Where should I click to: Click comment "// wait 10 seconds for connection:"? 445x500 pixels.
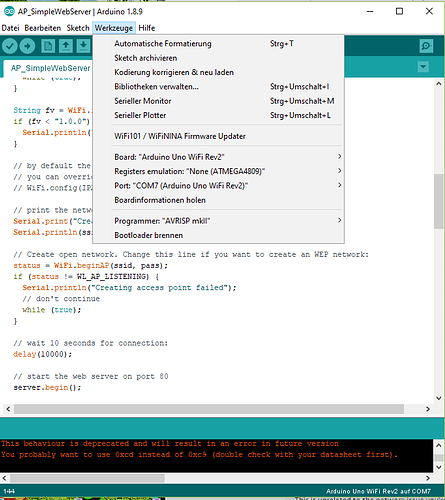[90, 343]
